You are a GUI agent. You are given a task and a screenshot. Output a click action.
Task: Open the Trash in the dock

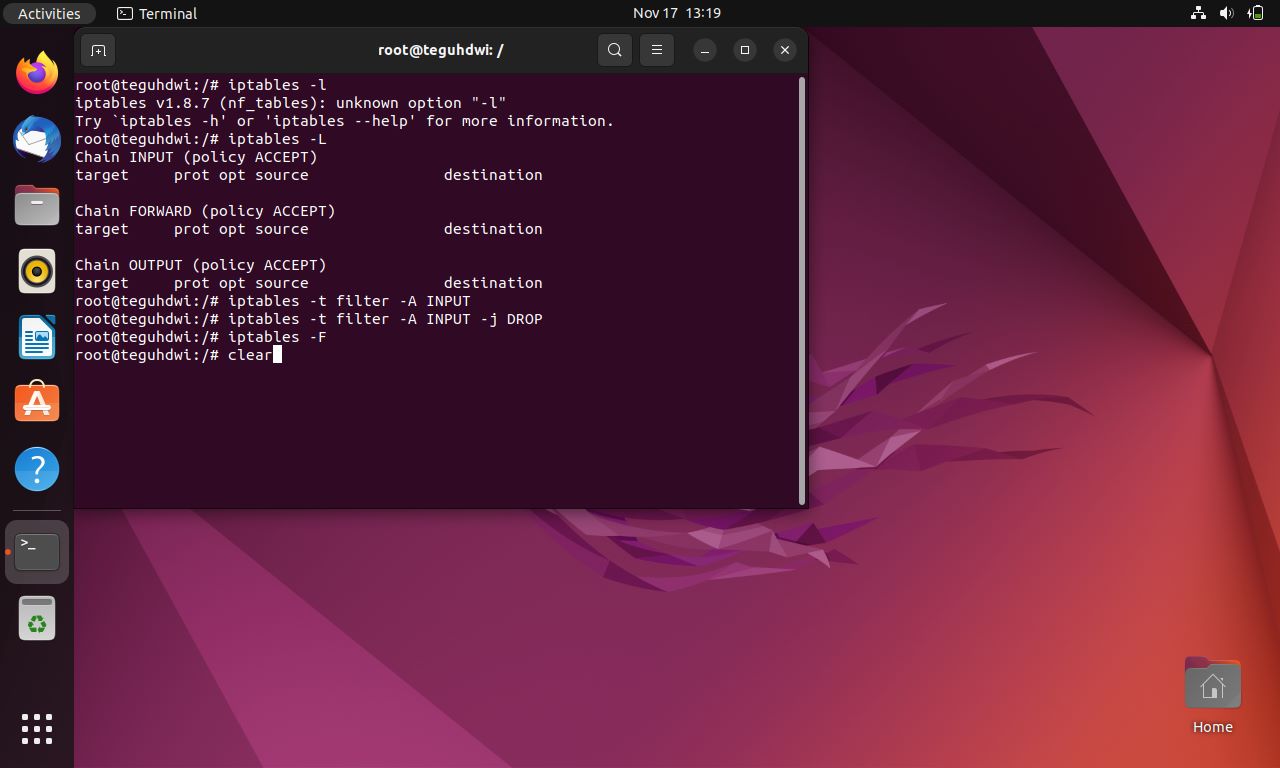pyautogui.click(x=37, y=618)
